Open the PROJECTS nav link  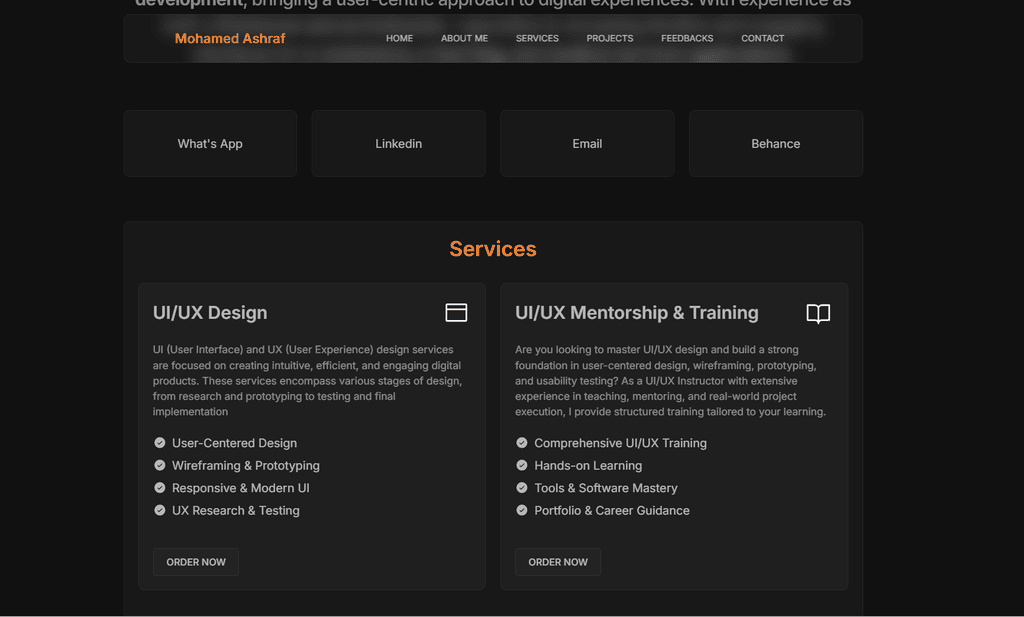click(x=609, y=39)
